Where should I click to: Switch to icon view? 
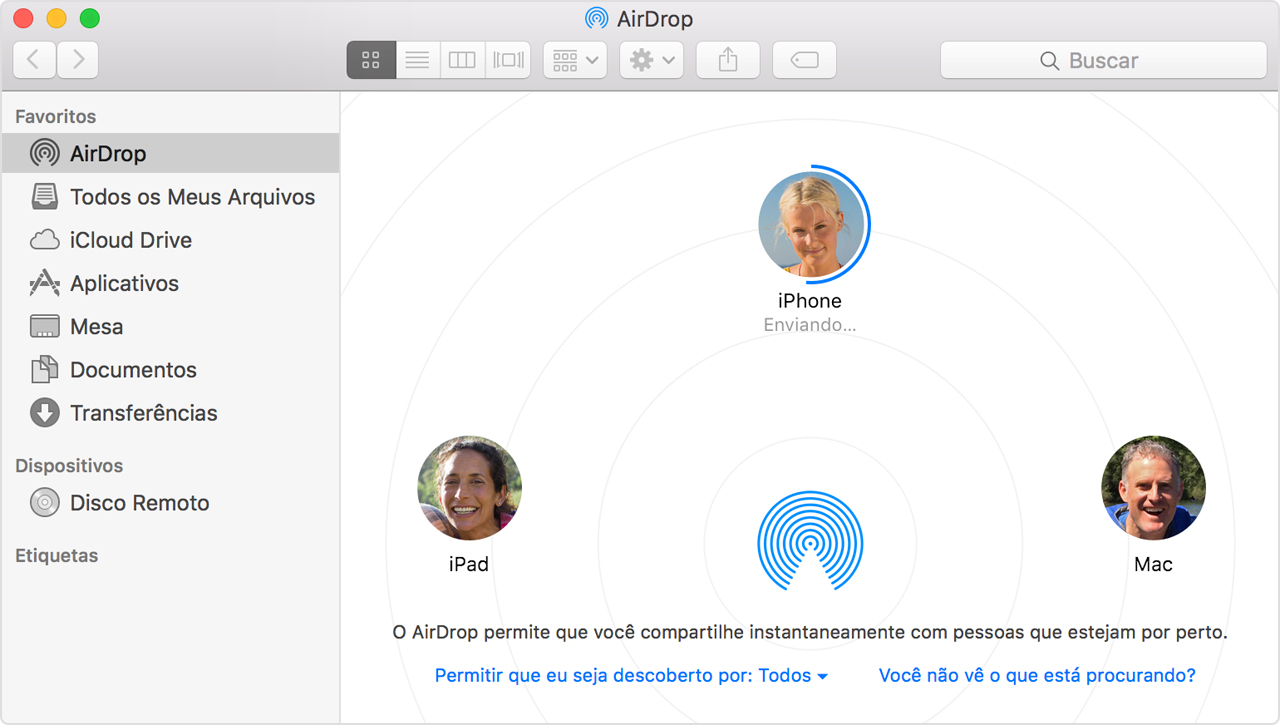[x=371, y=60]
